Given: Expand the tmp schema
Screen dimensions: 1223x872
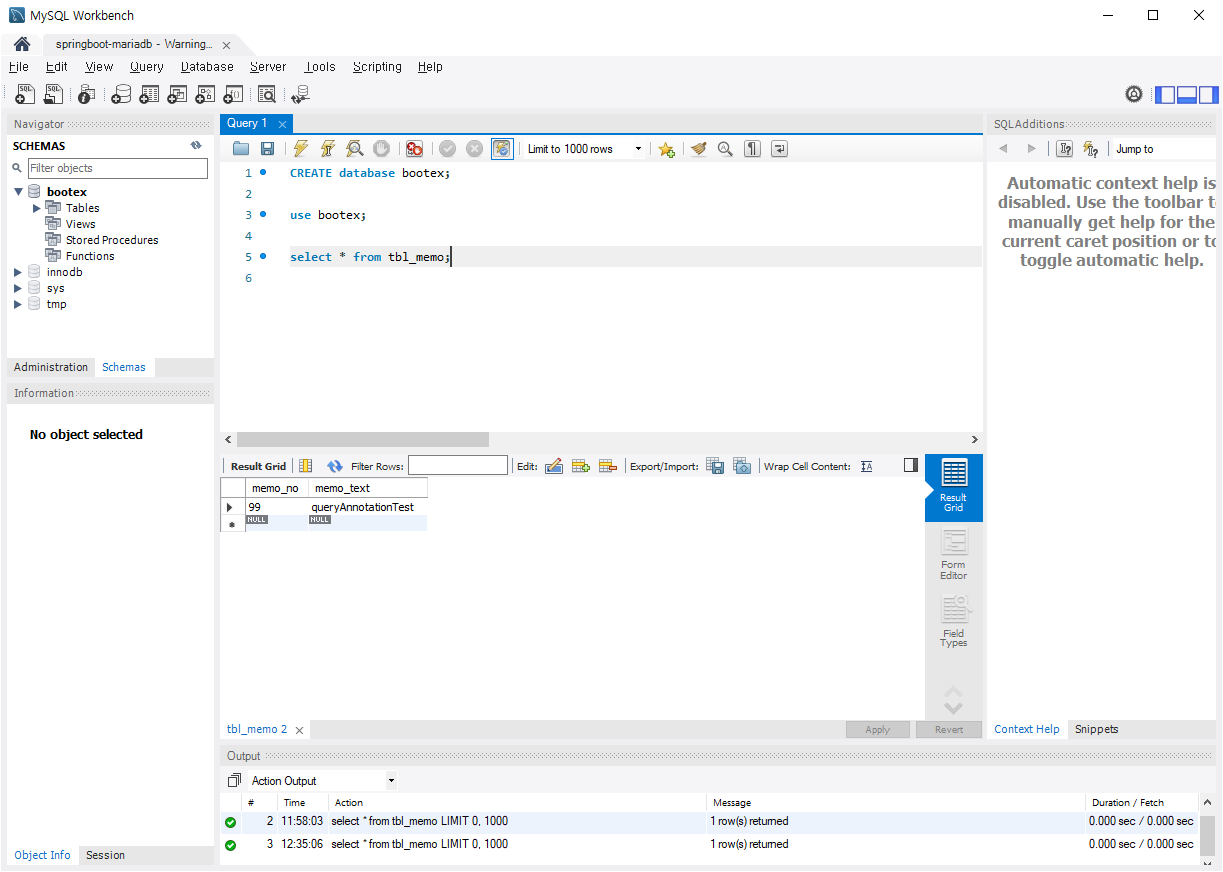Looking at the screenshot, I should pyautogui.click(x=18, y=304).
